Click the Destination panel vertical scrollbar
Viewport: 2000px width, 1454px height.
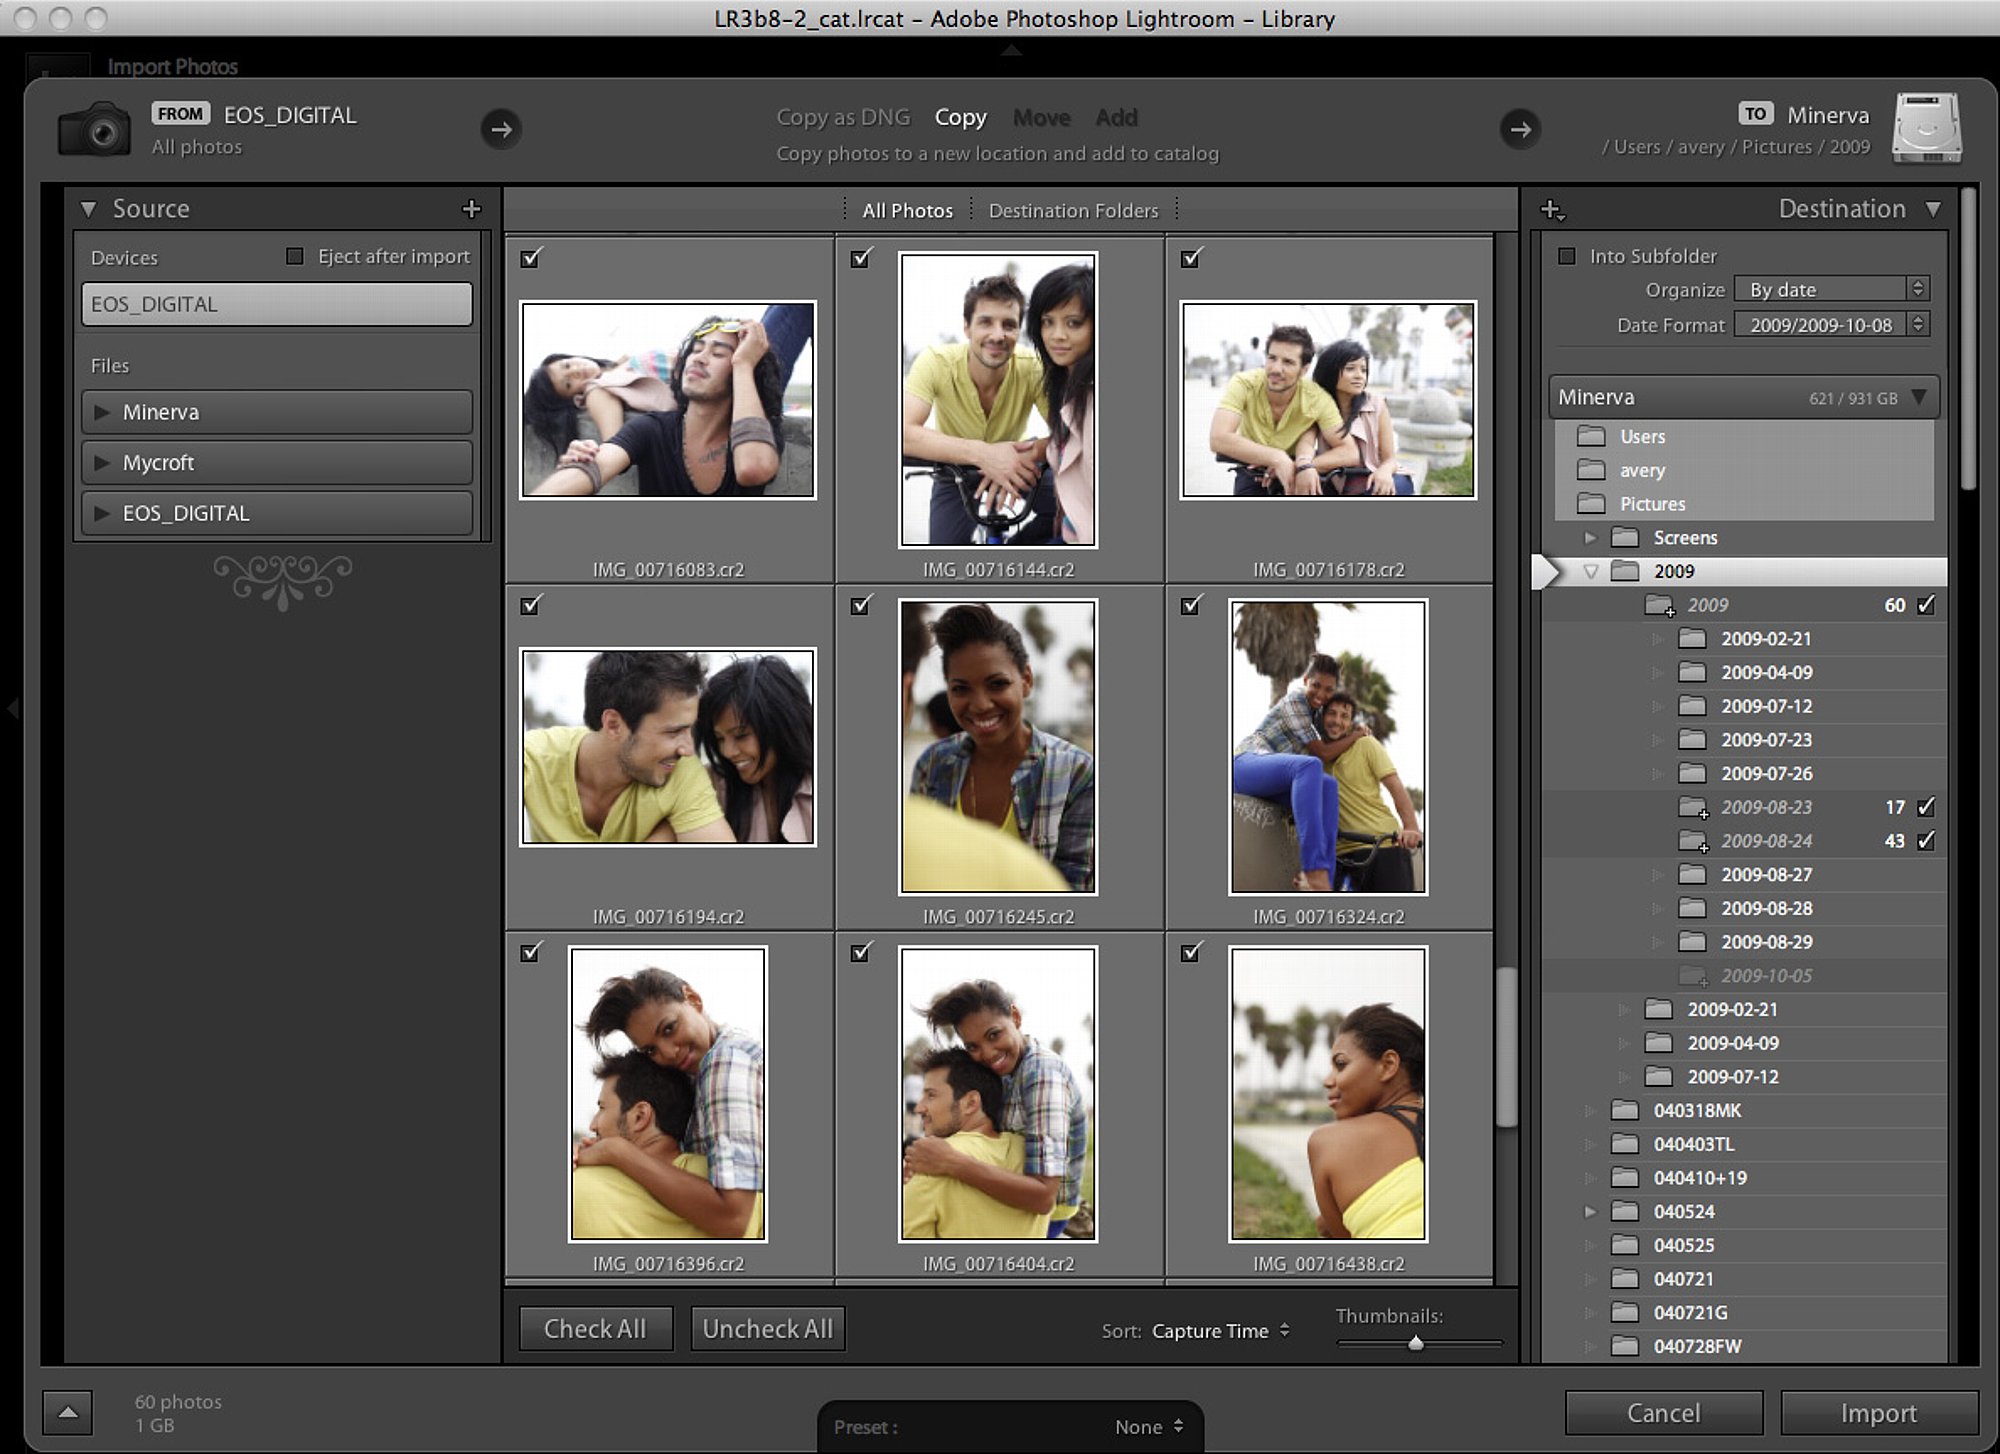click(x=1968, y=340)
